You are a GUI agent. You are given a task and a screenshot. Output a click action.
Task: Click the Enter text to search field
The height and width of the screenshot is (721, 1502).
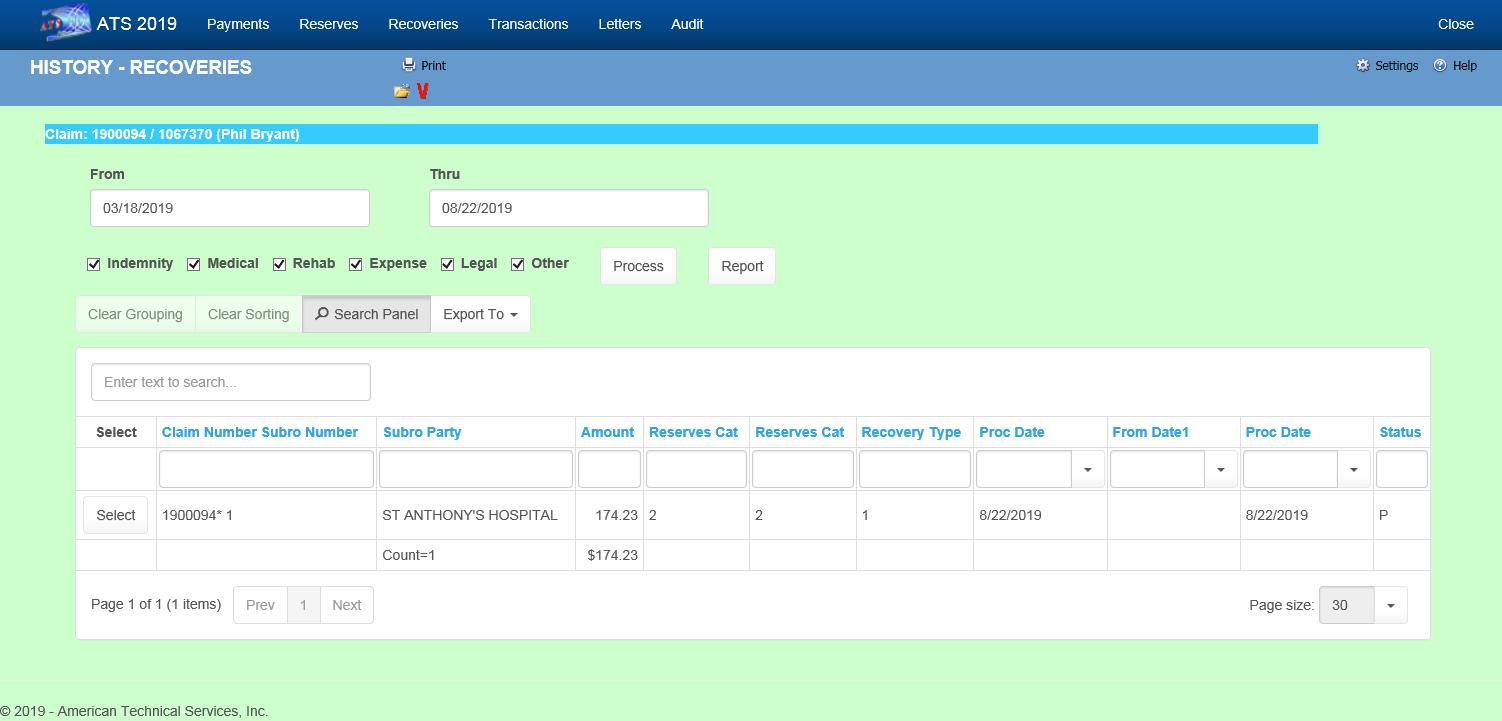[x=230, y=382]
